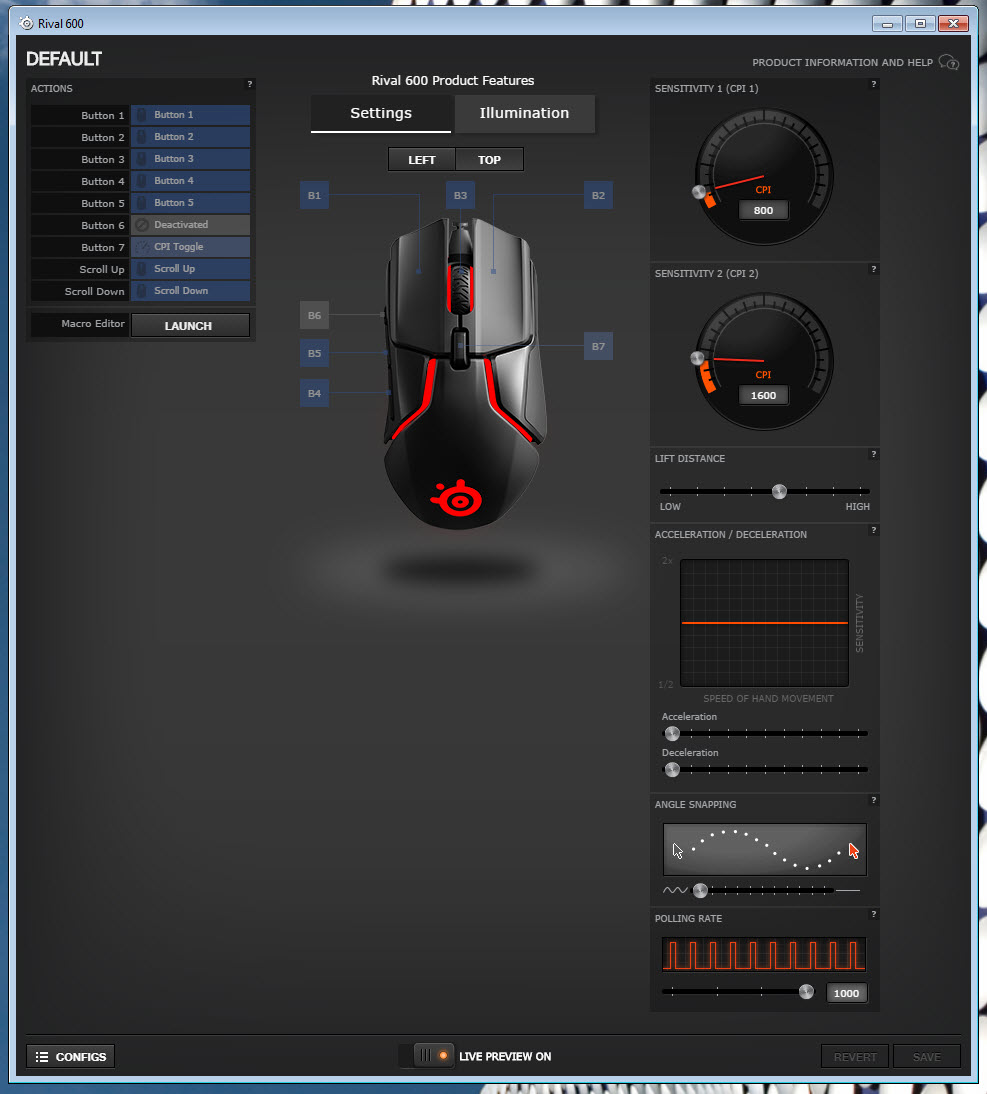Click the 'Macro Editor' label
This screenshot has width=987, height=1094.
click(93, 324)
